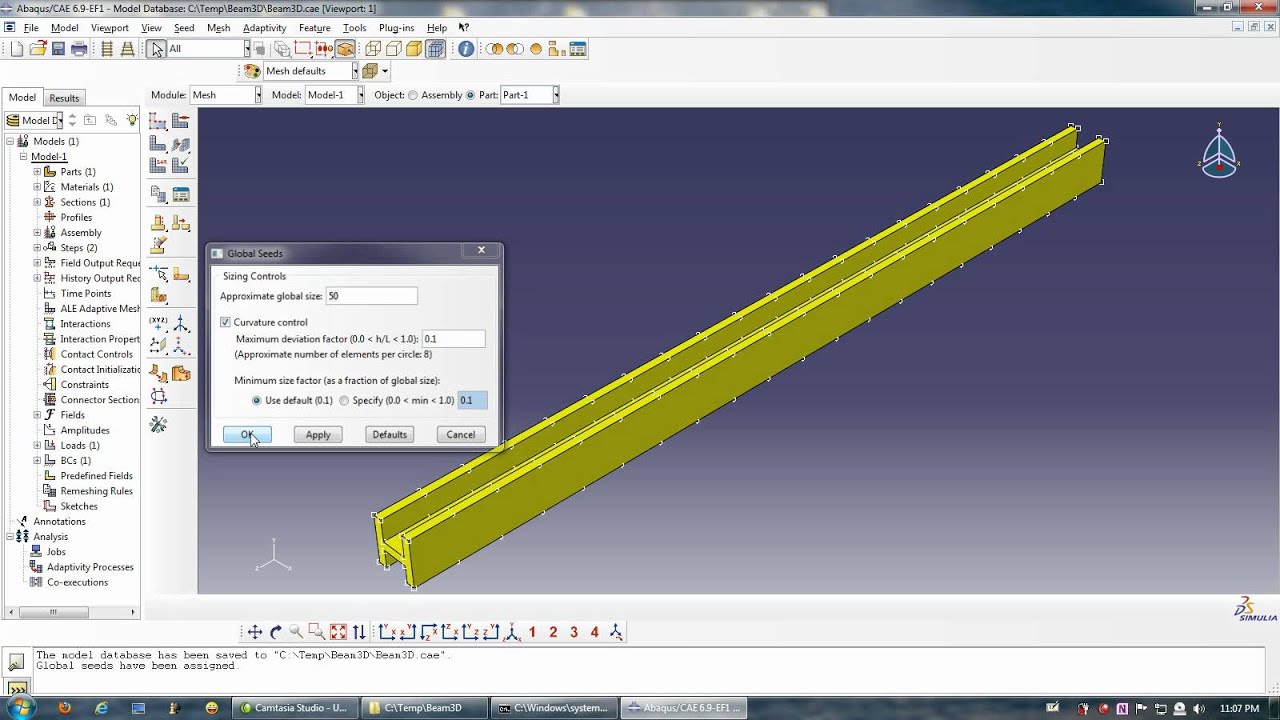Image resolution: width=1280 pixels, height=720 pixels.
Task: Select Loads (1) in the model tree
Action: 80,445
